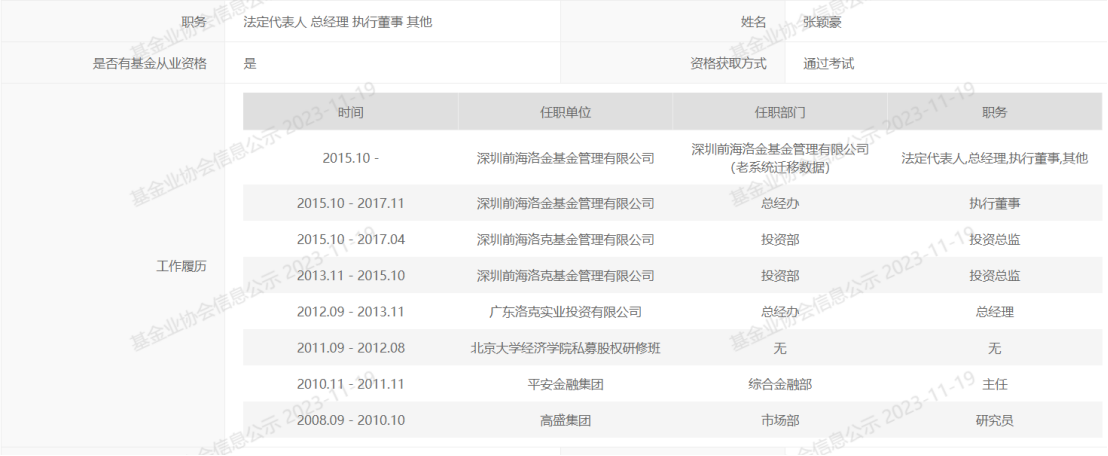
Task: Click position 无 in the 北京大学 row
Action: coord(995,348)
